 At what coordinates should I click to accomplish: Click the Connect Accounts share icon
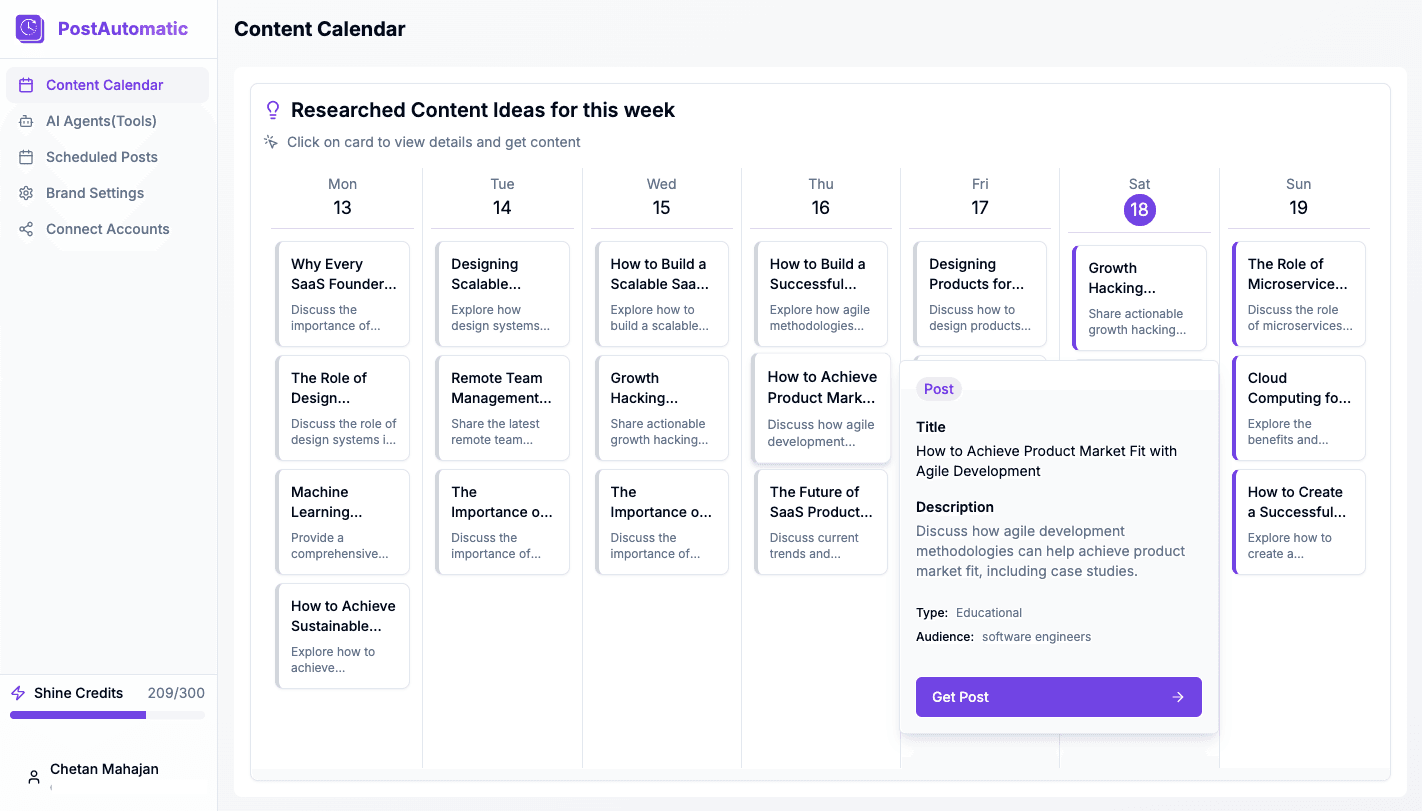tap(27, 229)
